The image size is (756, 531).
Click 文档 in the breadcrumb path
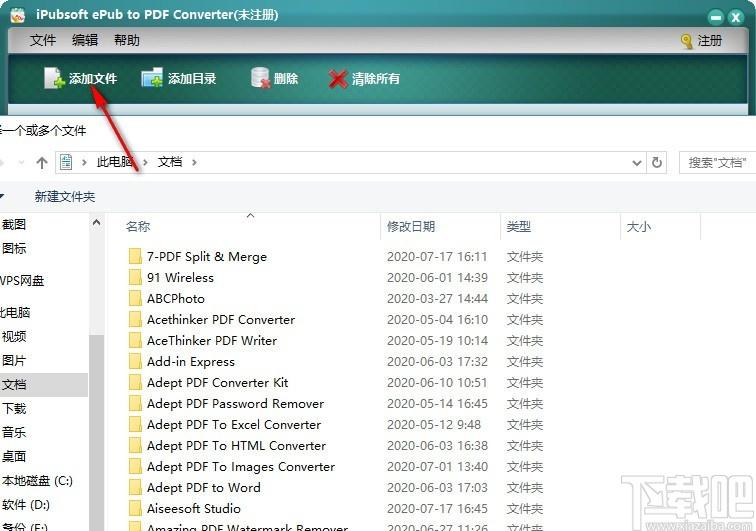click(170, 162)
